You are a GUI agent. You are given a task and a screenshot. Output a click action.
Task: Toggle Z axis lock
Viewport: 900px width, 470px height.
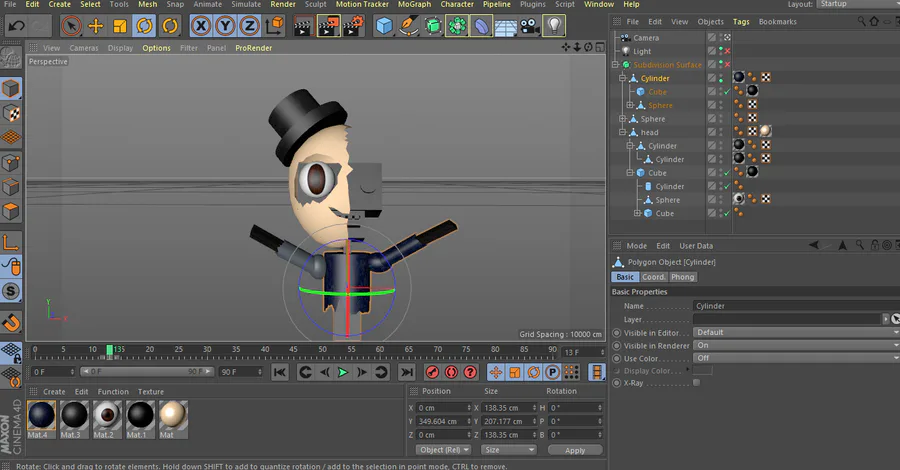[x=249, y=26]
